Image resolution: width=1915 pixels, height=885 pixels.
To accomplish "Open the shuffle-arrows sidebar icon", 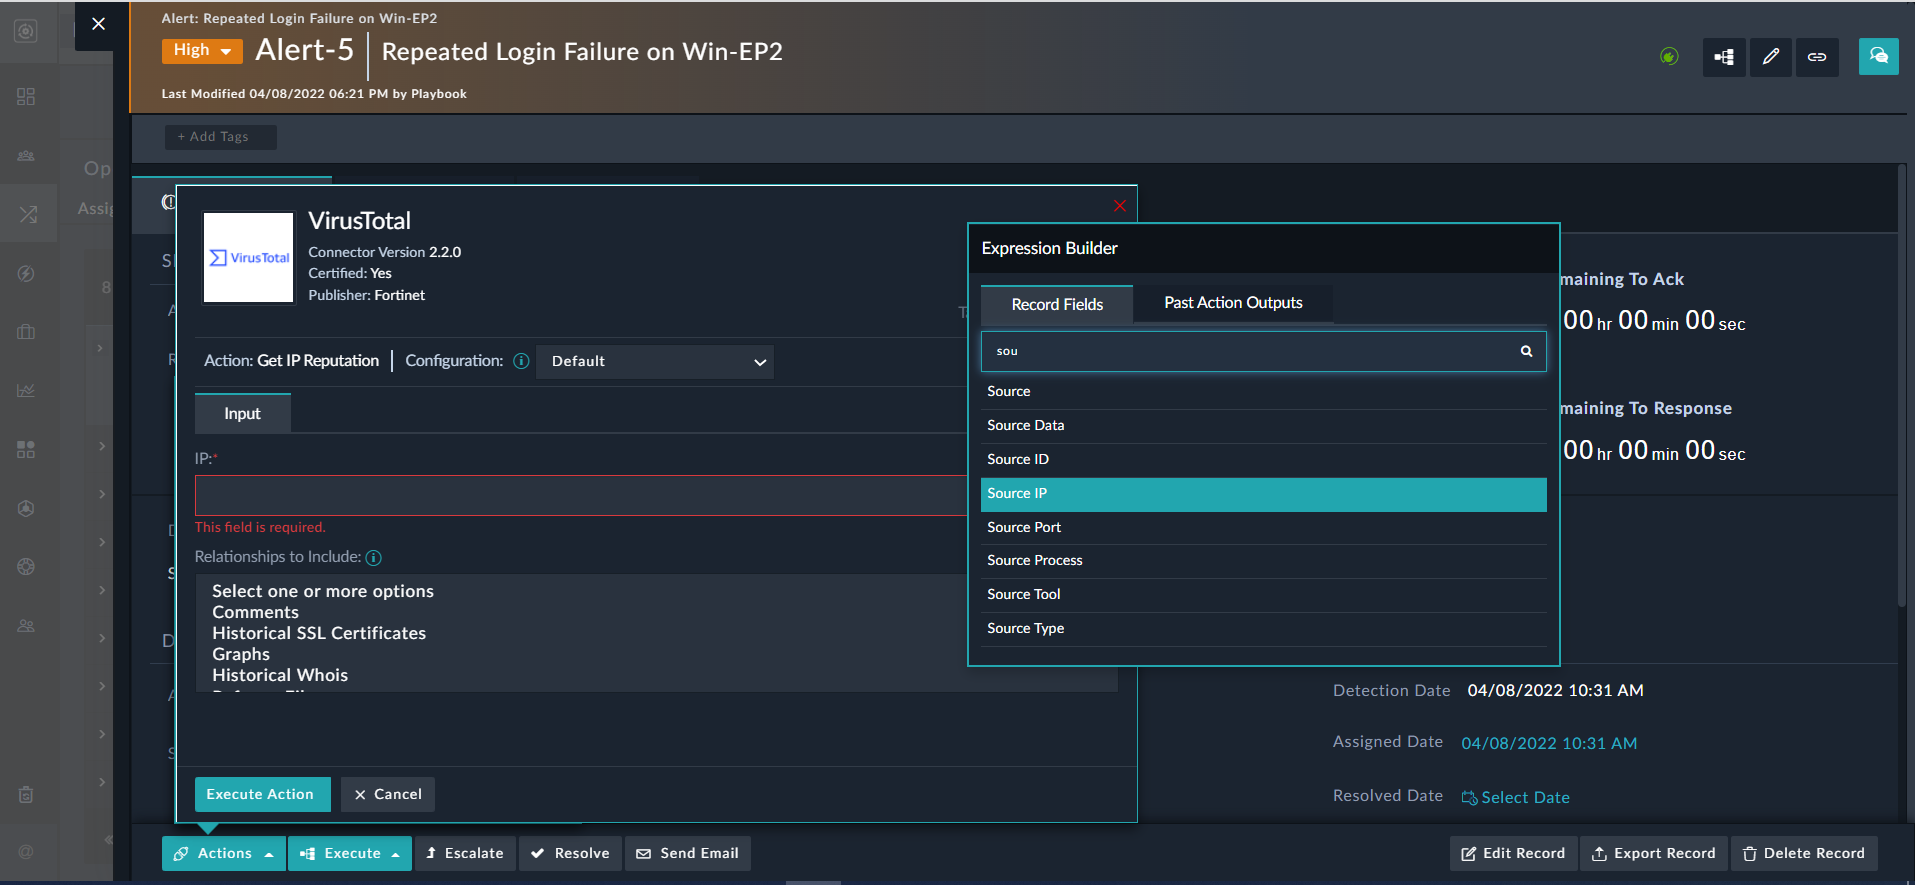I will 27,214.
